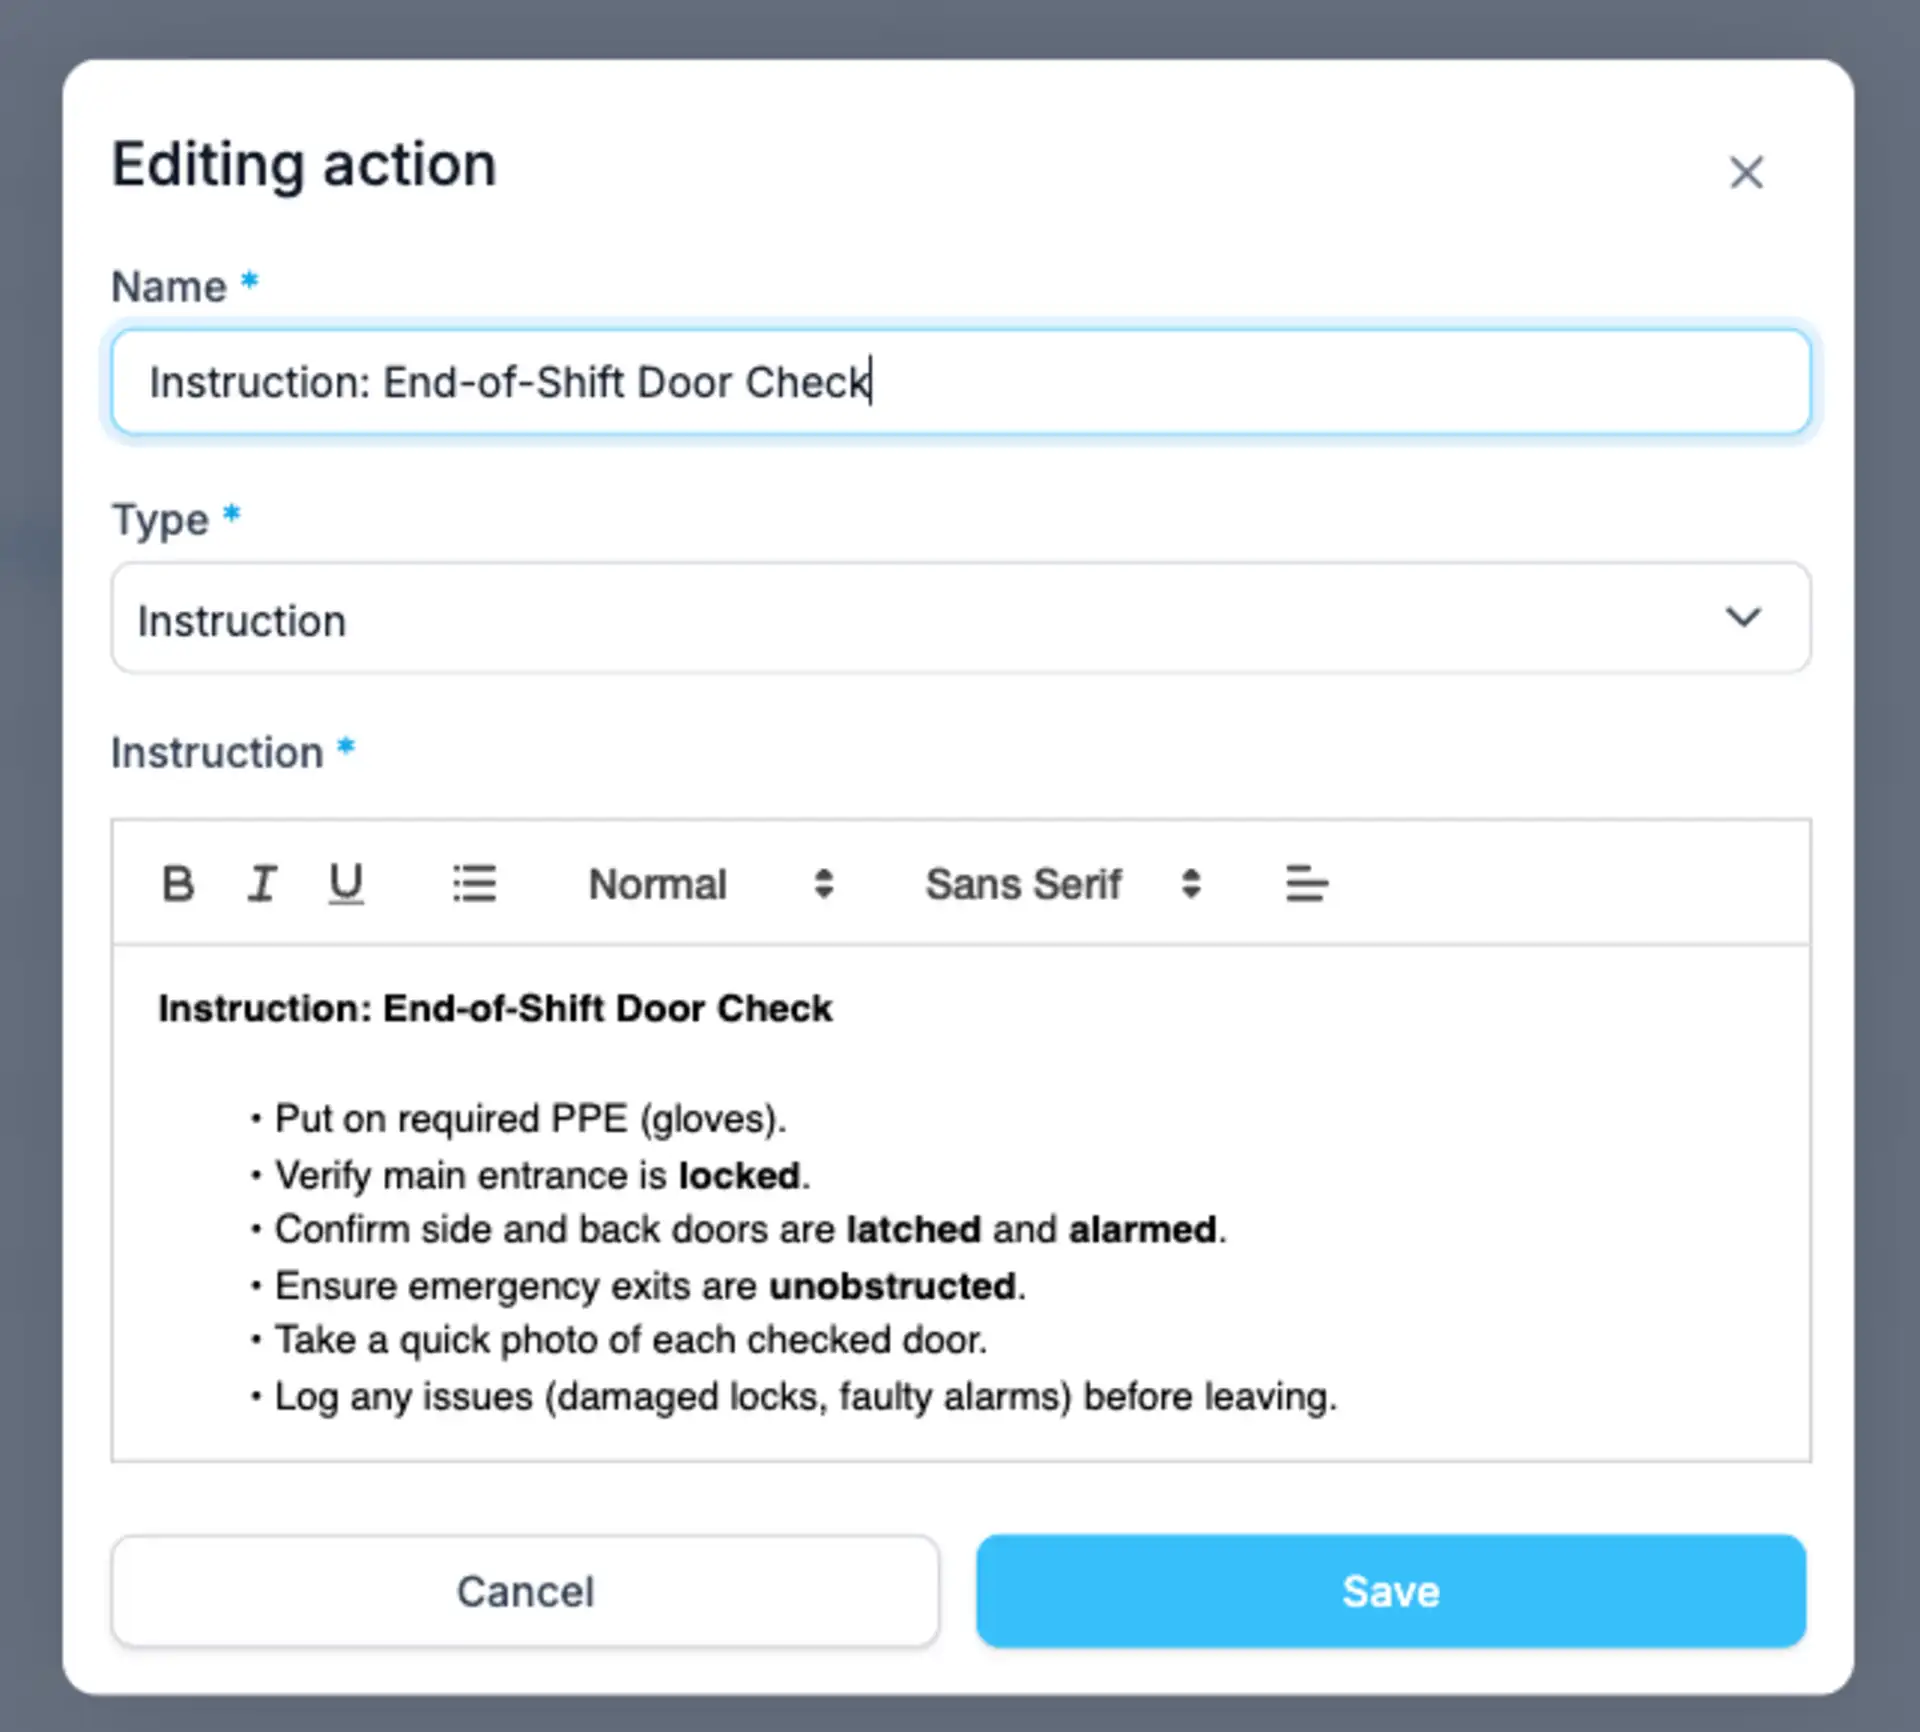Image resolution: width=1920 pixels, height=1732 pixels.
Task: Open the paragraph style dropdown showing Normal
Action: pyautogui.click(x=658, y=884)
